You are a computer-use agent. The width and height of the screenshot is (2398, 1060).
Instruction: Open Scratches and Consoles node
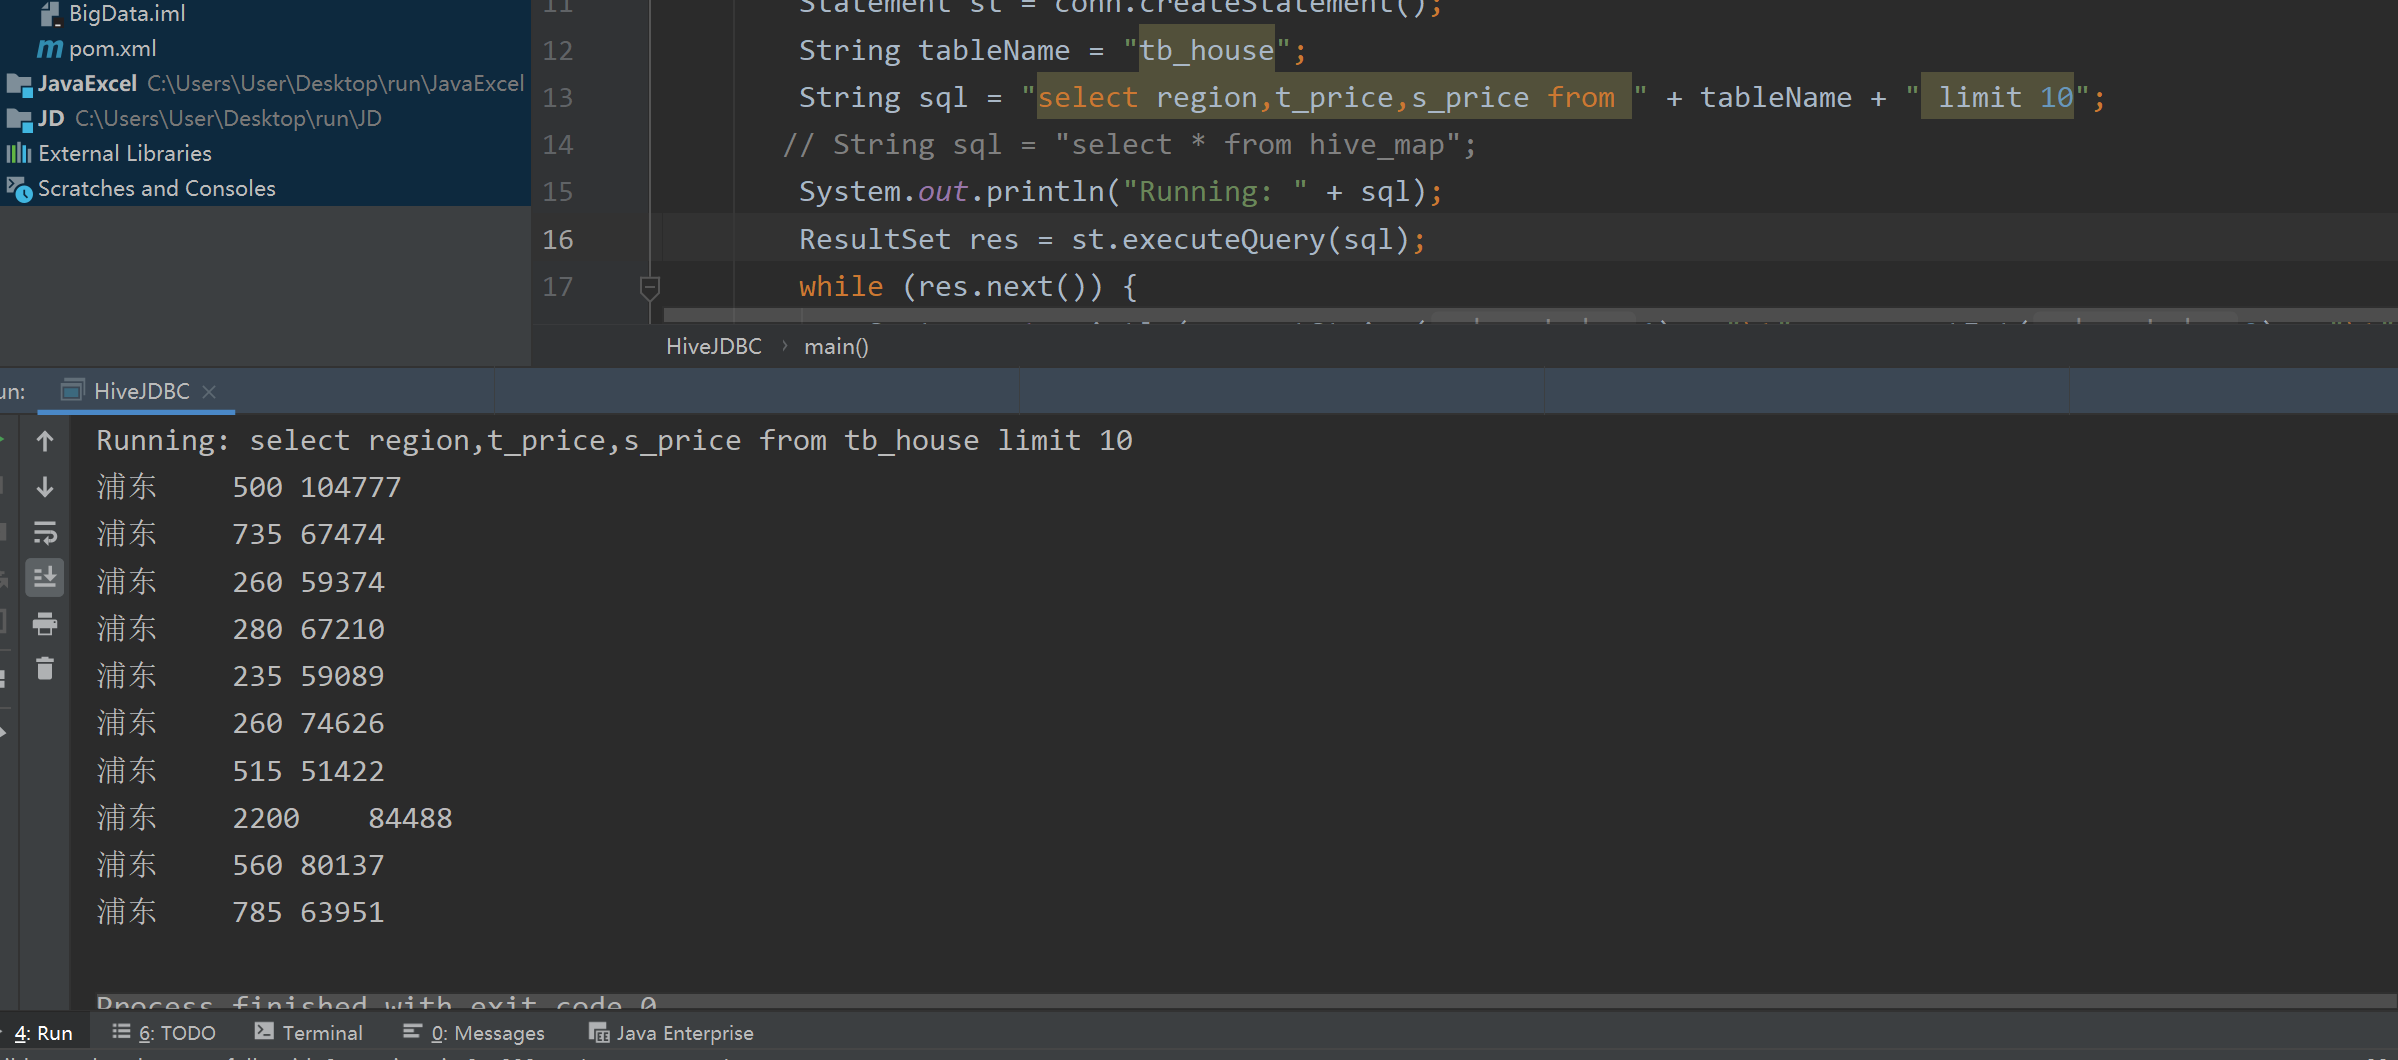[x=156, y=188]
